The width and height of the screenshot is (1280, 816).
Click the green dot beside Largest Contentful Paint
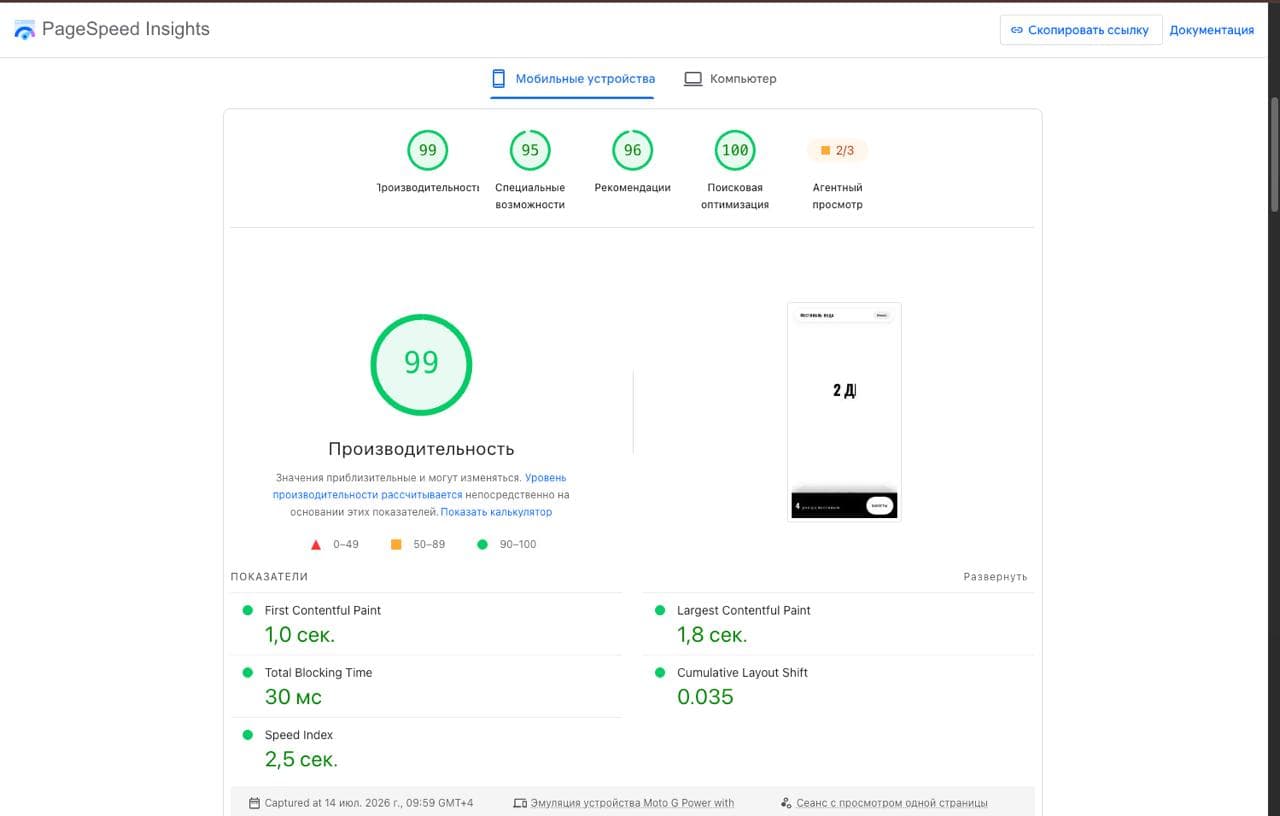point(660,610)
